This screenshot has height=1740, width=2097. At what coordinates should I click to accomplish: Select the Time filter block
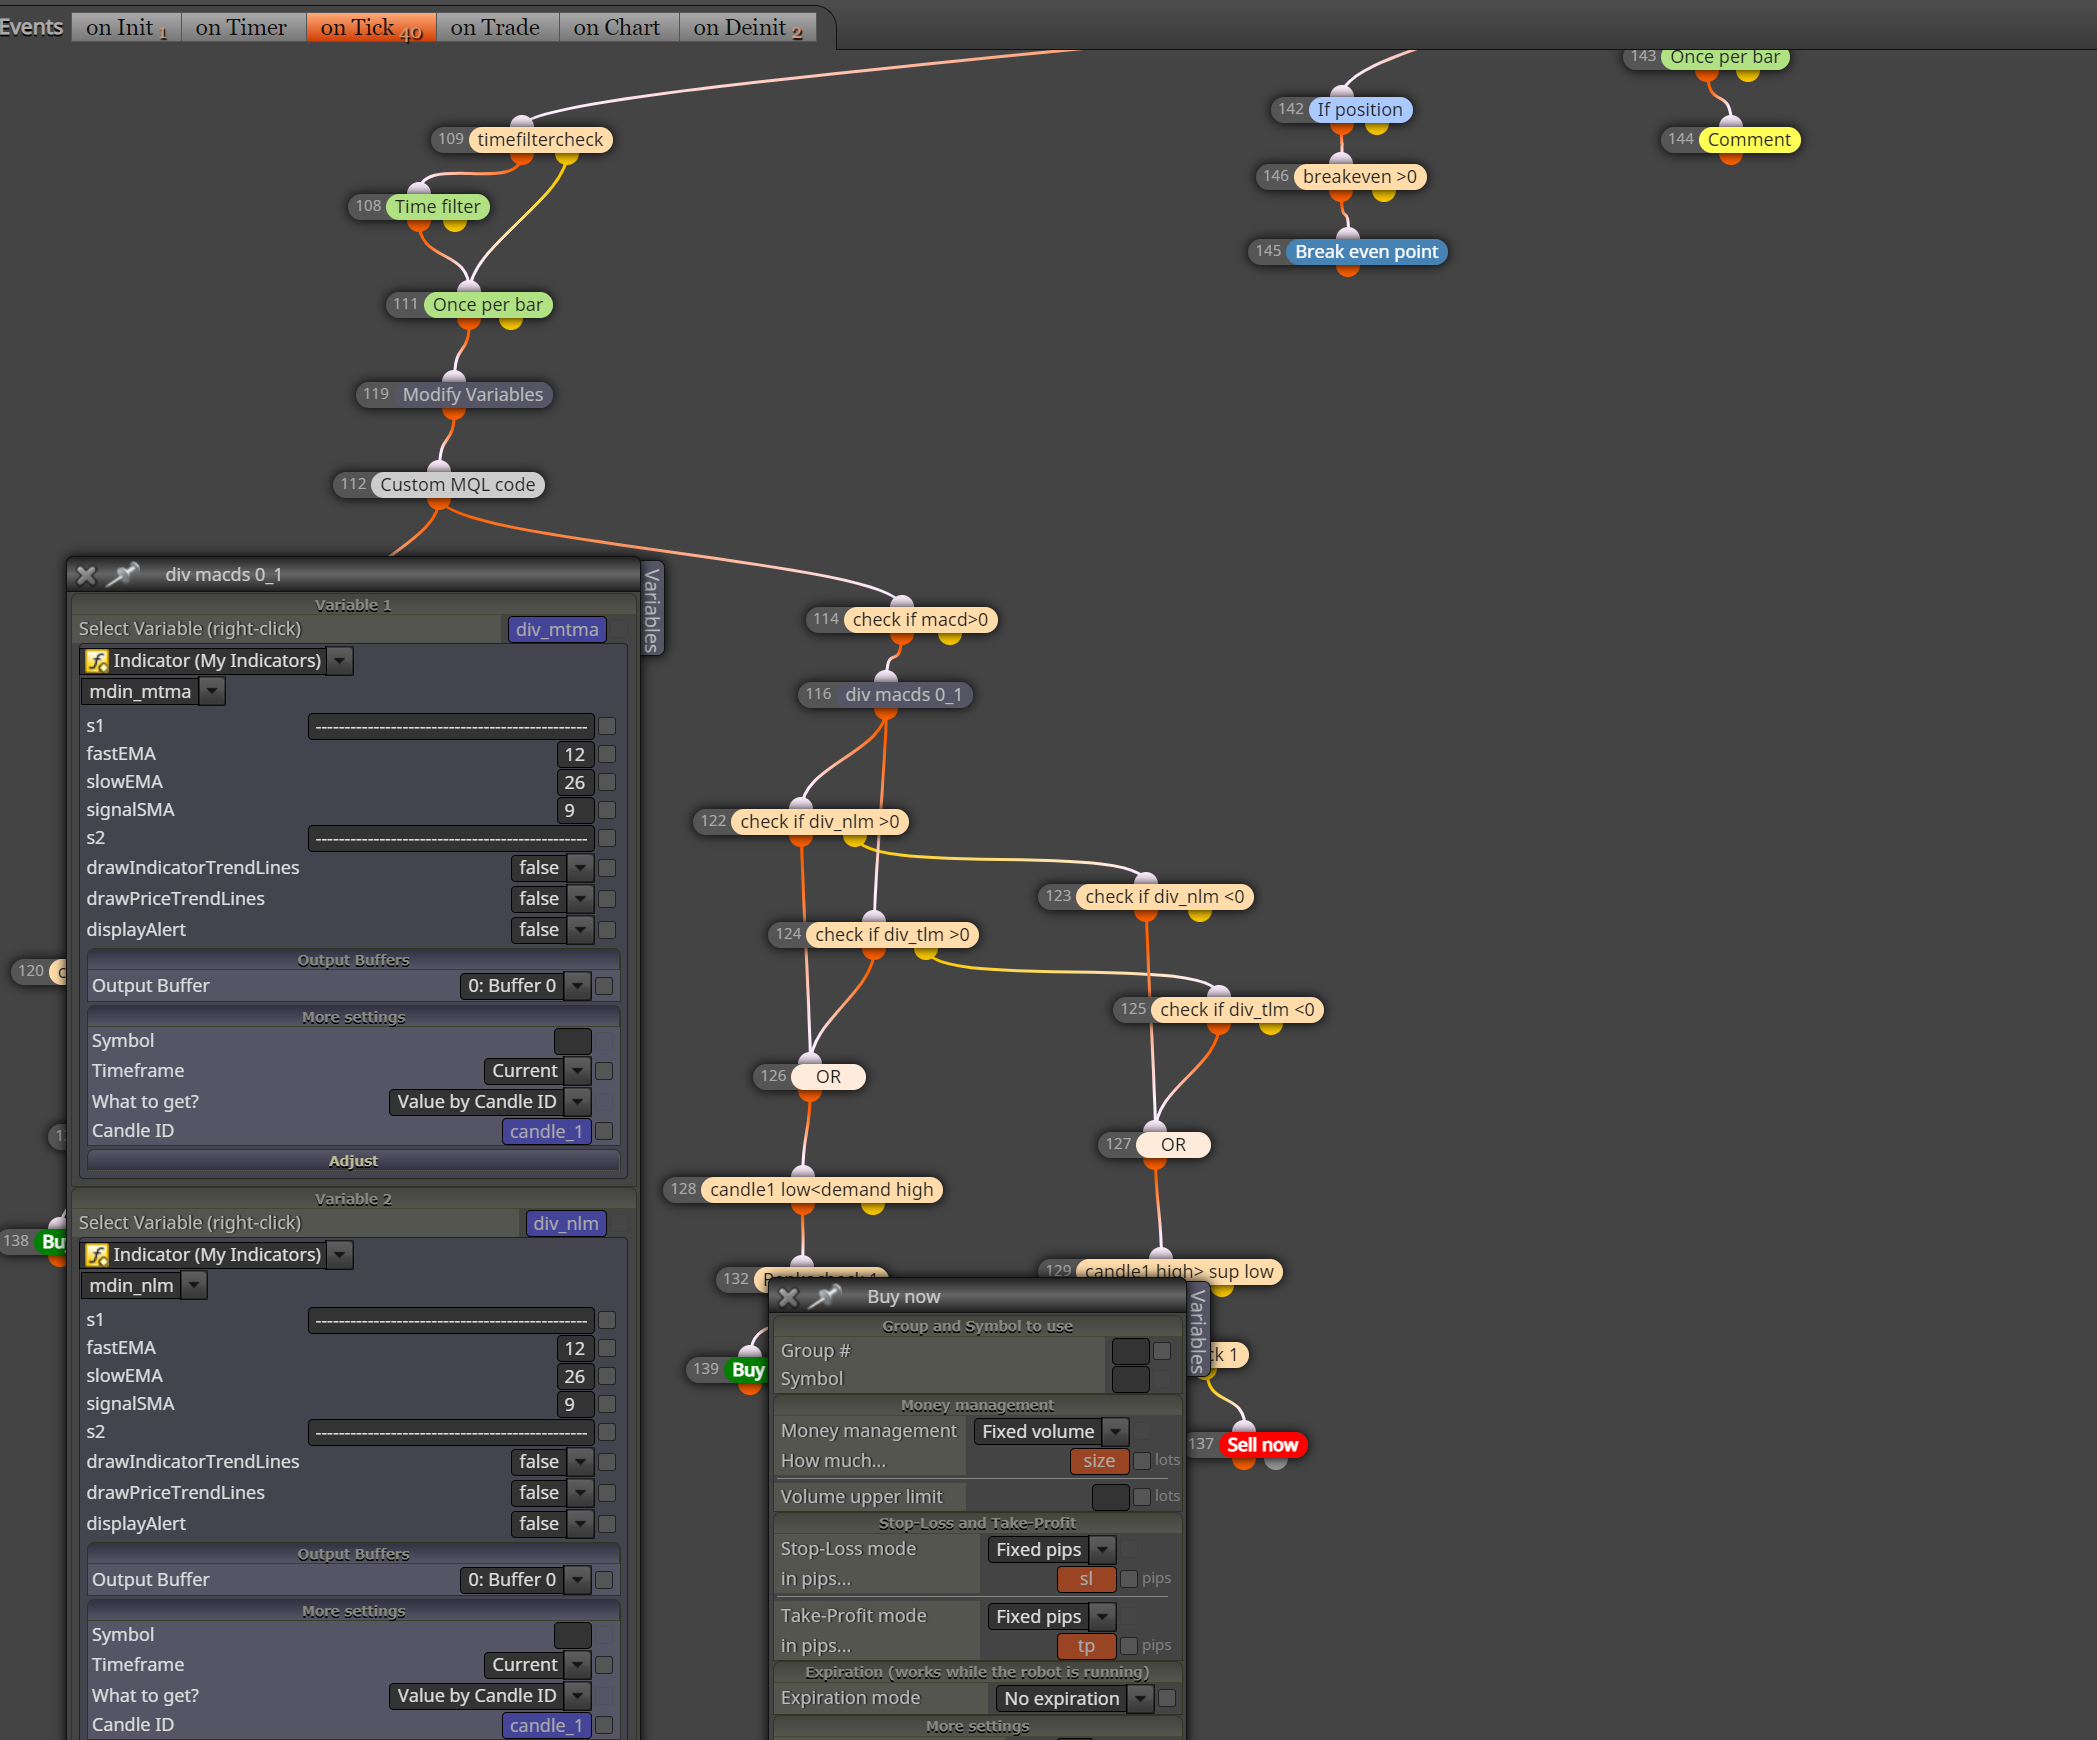pyautogui.click(x=438, y=207)
